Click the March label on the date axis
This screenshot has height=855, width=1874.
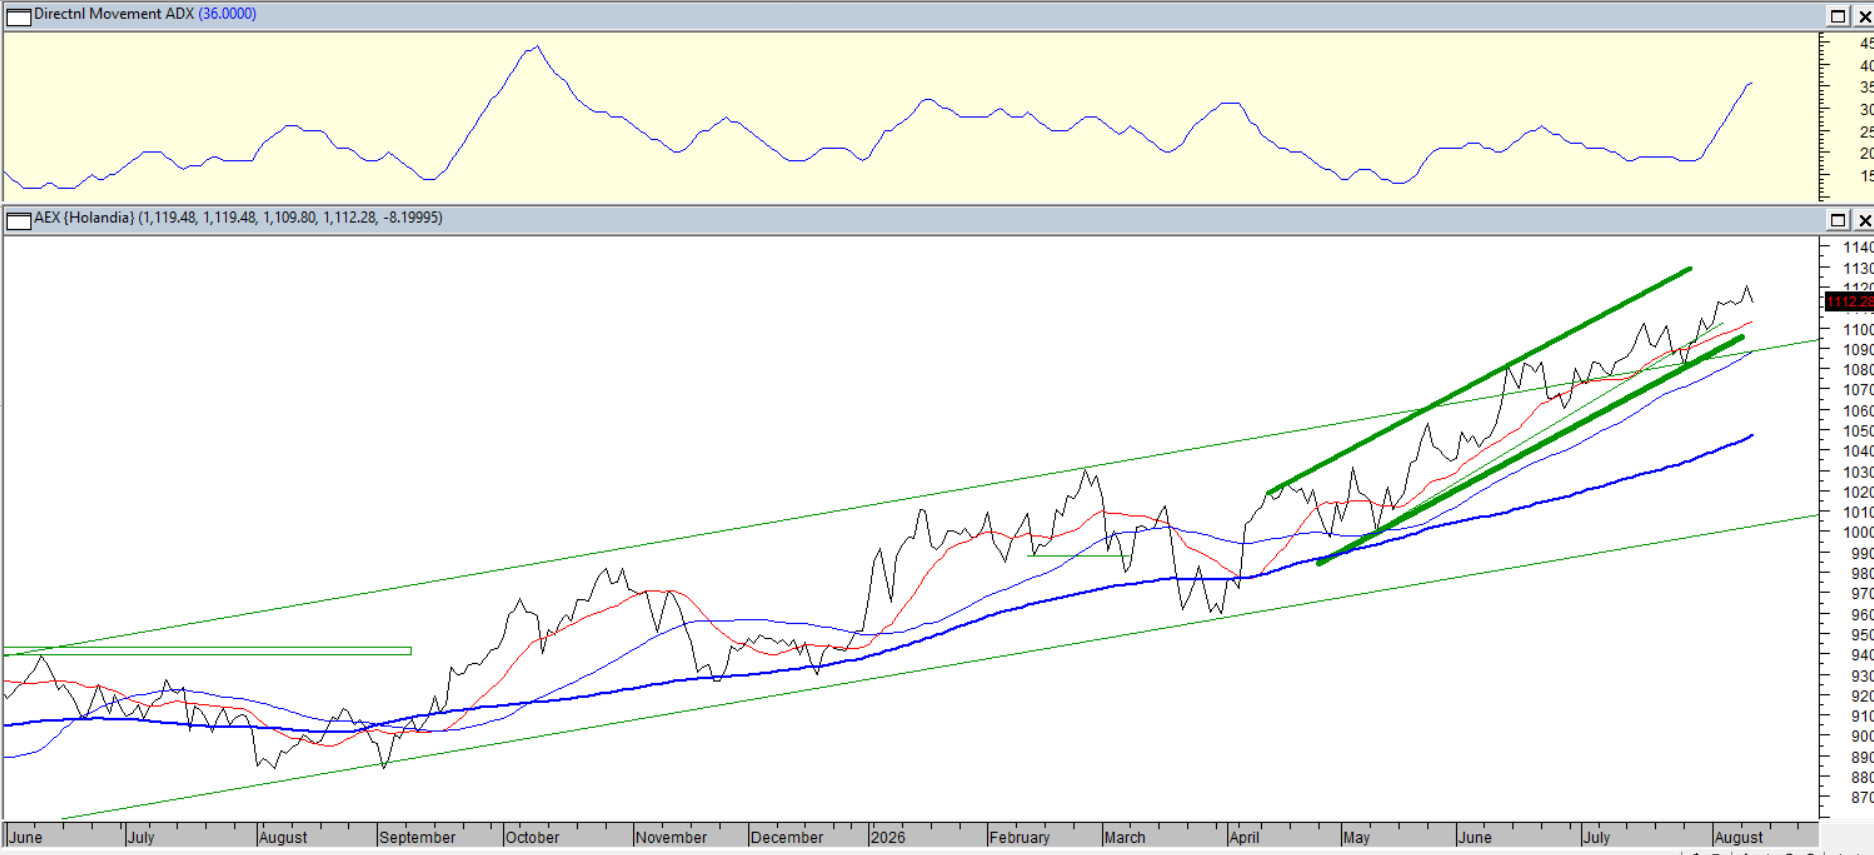pyautogui.click(x=1125, y=837)
